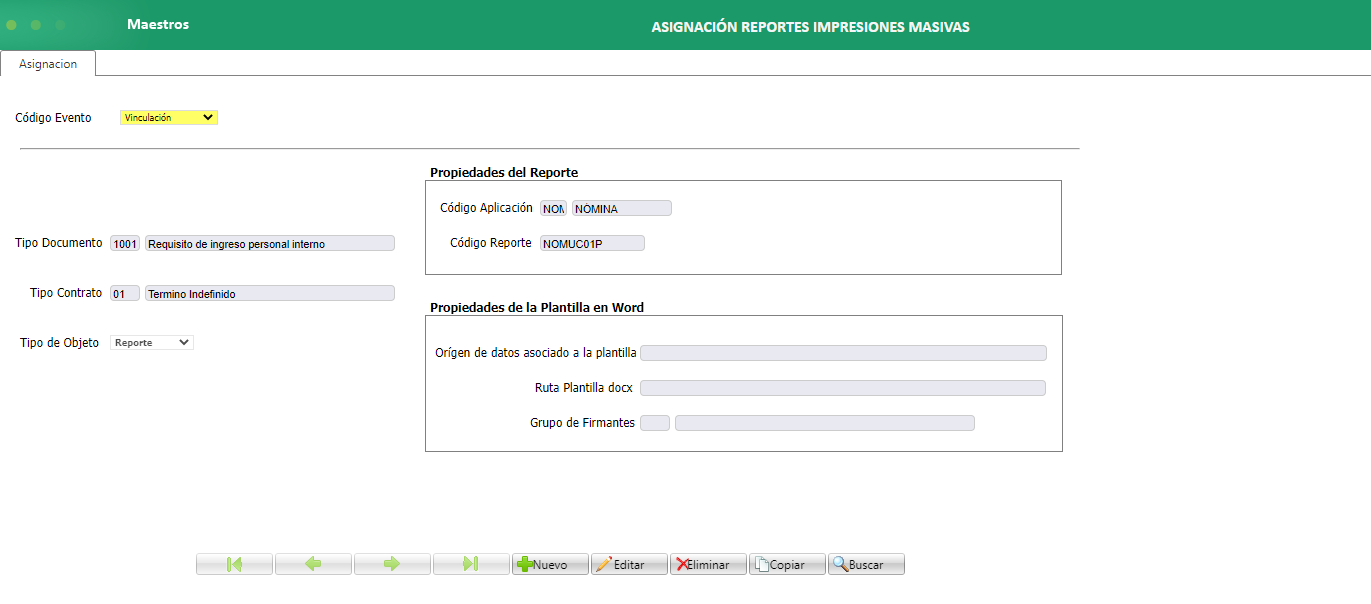Switch to the Asignacion tab
Screen dimensions: 1371x604
tap(47, 62)
